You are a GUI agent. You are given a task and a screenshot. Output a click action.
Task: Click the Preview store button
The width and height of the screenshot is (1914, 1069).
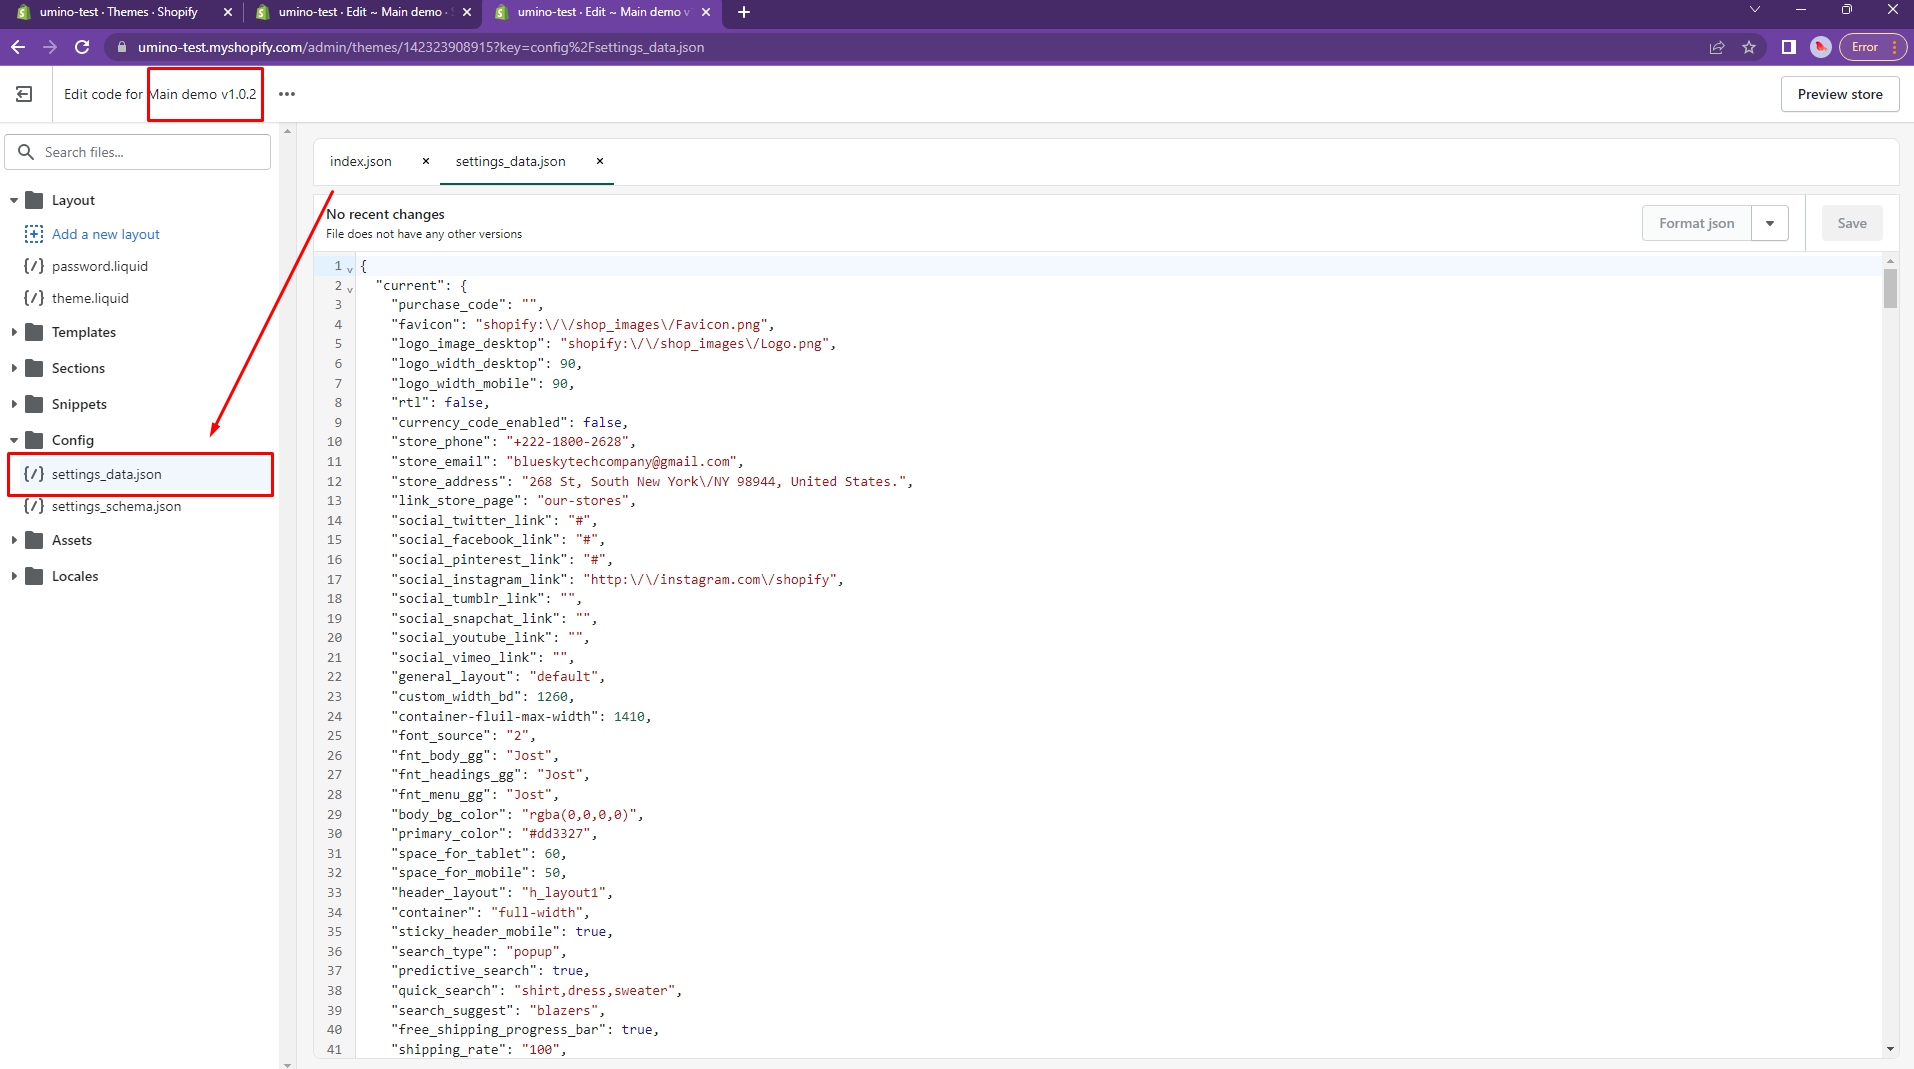1839,94
